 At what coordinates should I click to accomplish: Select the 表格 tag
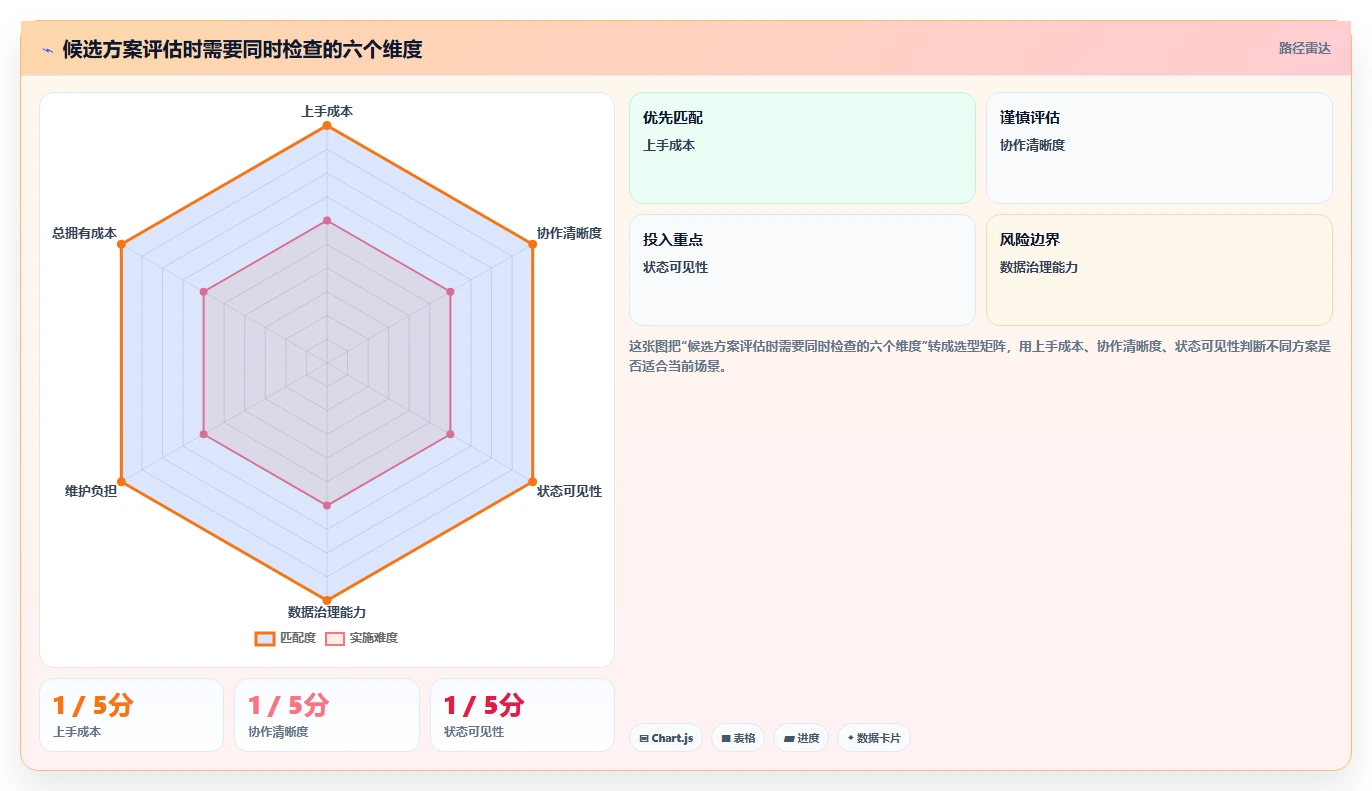tap(738, 738)
